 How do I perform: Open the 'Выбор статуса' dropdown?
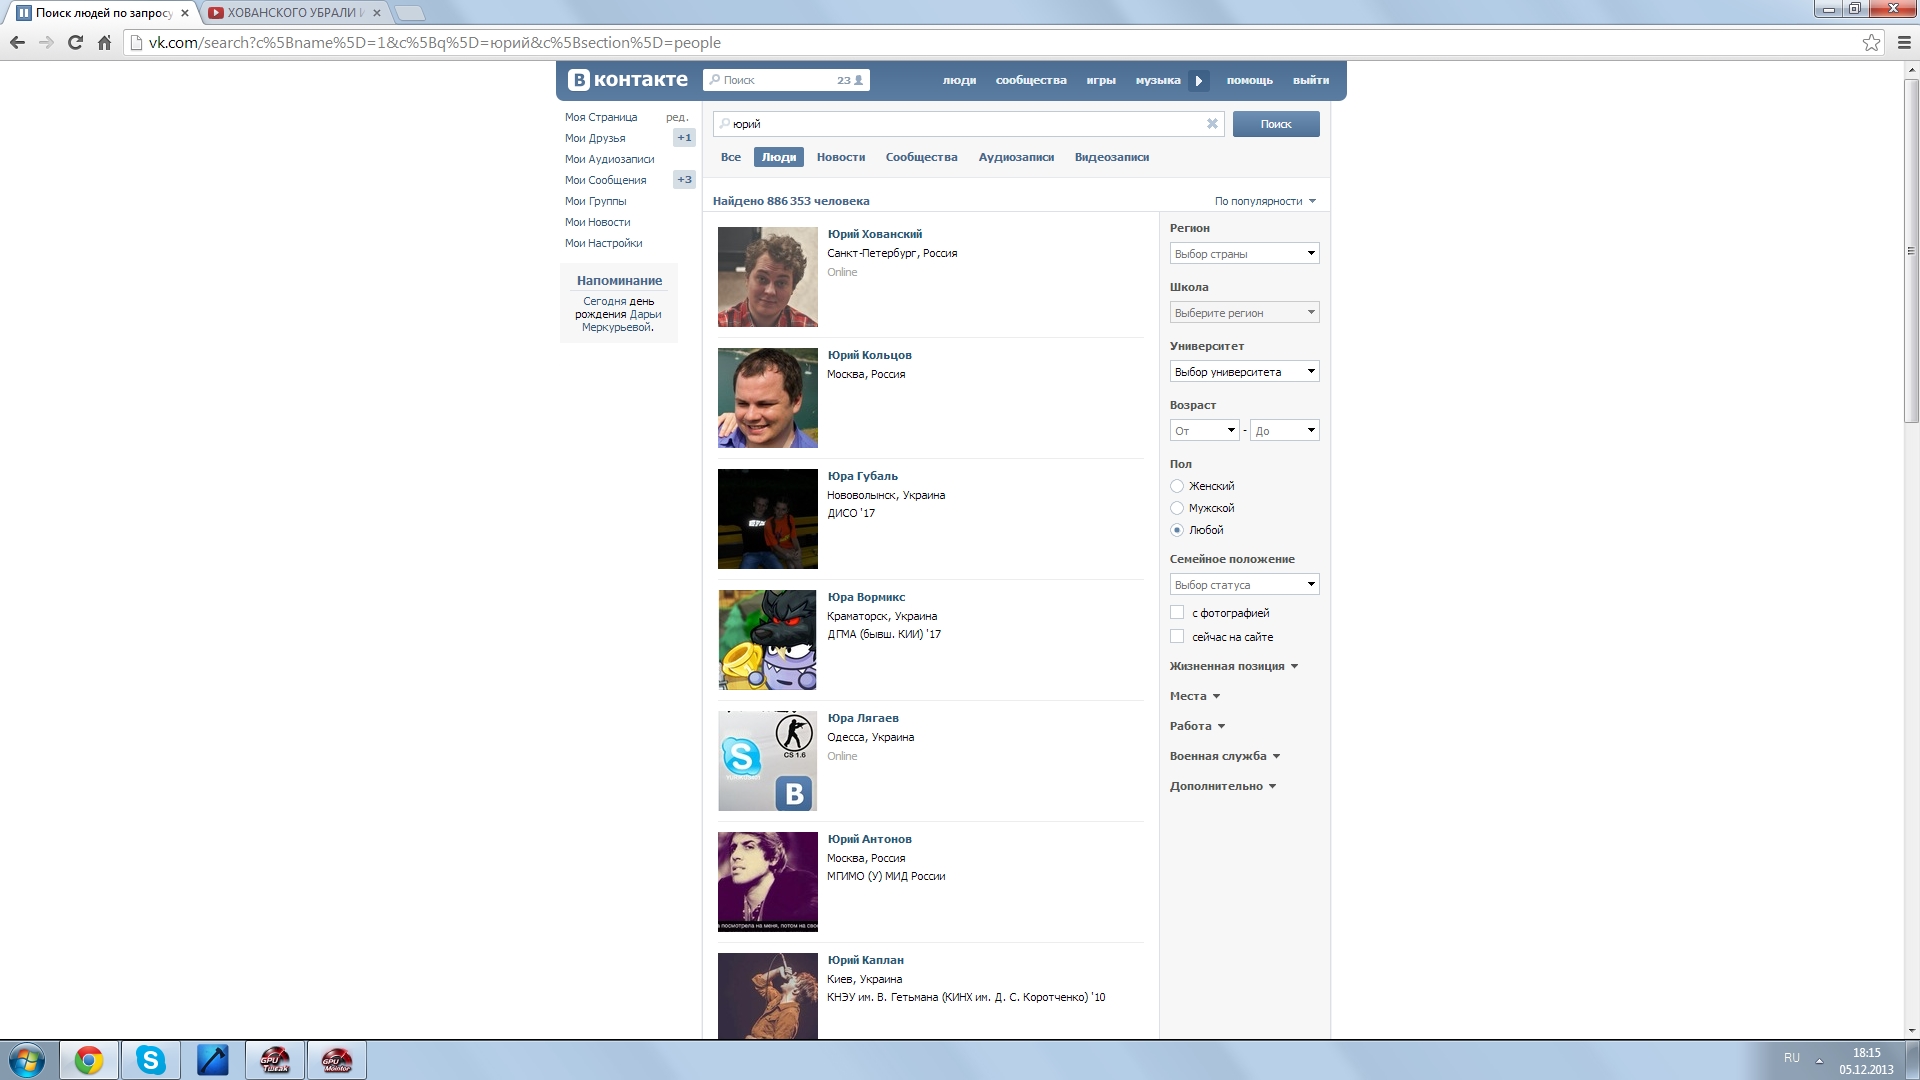(1244, 585)
